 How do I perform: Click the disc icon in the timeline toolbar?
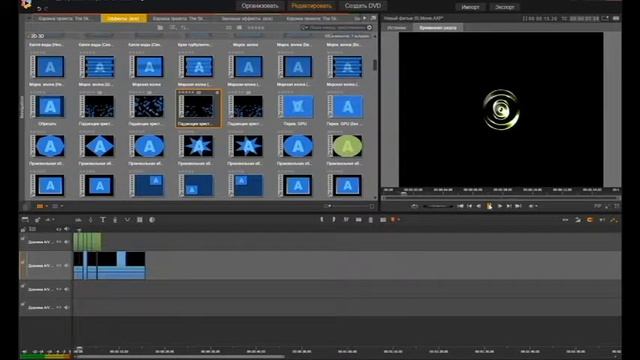[152, 220]
